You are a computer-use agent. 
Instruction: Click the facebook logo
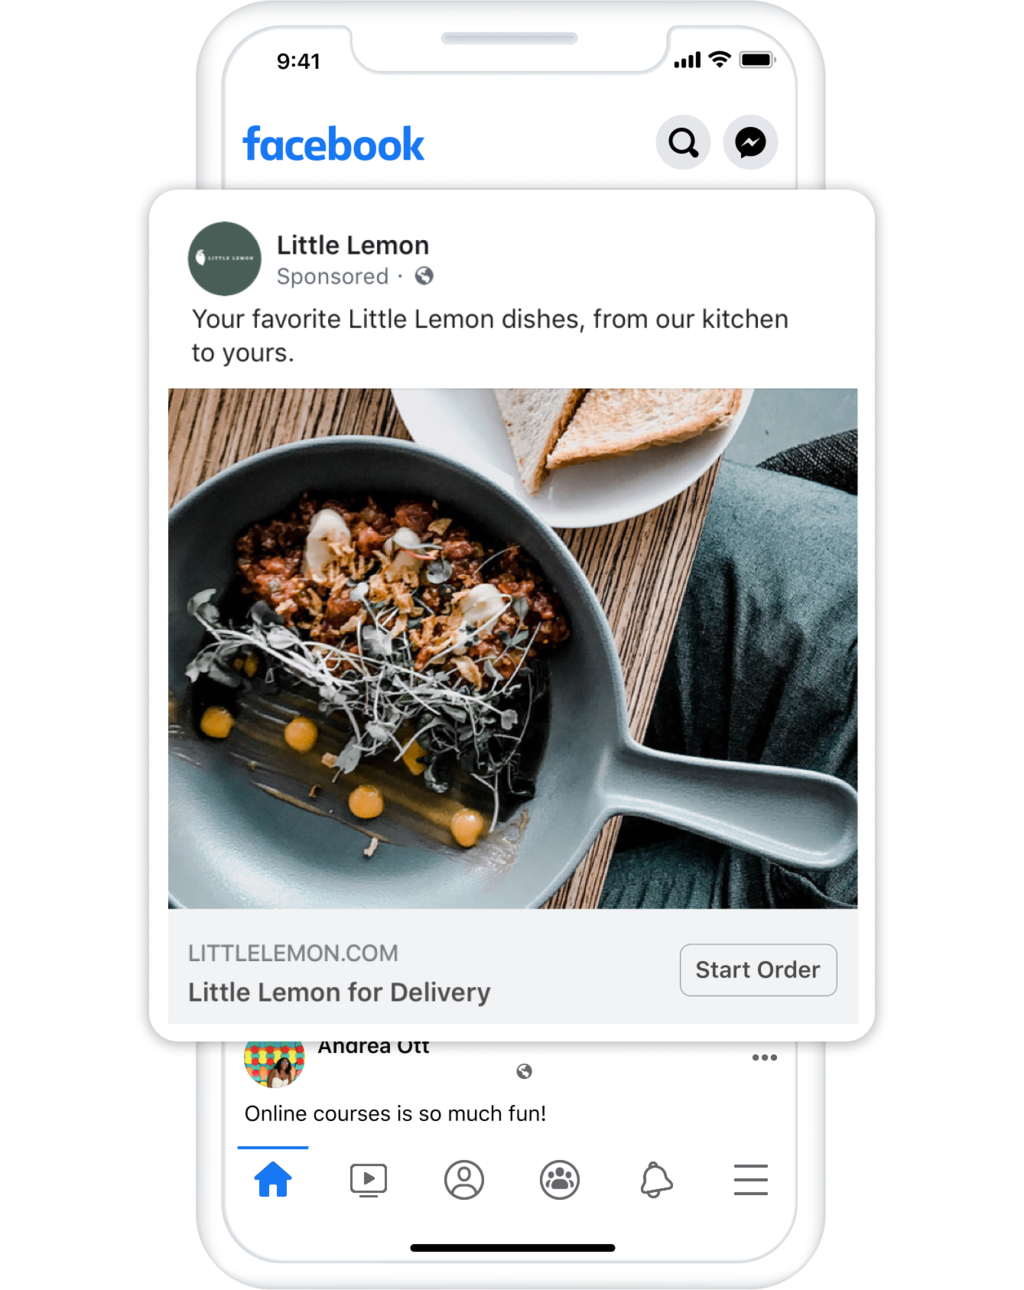[x=334, y=145]
